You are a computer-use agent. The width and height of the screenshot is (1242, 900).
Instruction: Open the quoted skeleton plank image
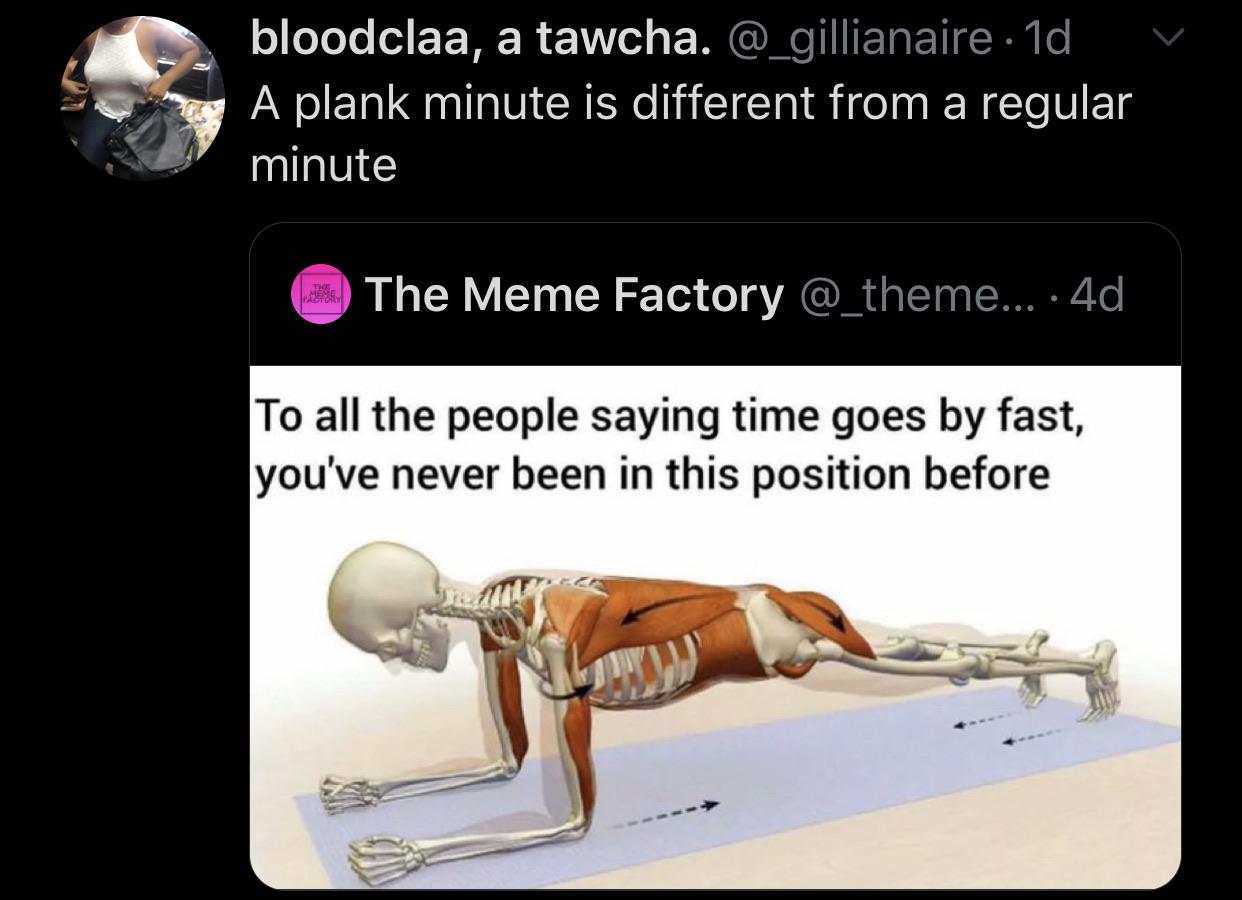pos(715,627)
